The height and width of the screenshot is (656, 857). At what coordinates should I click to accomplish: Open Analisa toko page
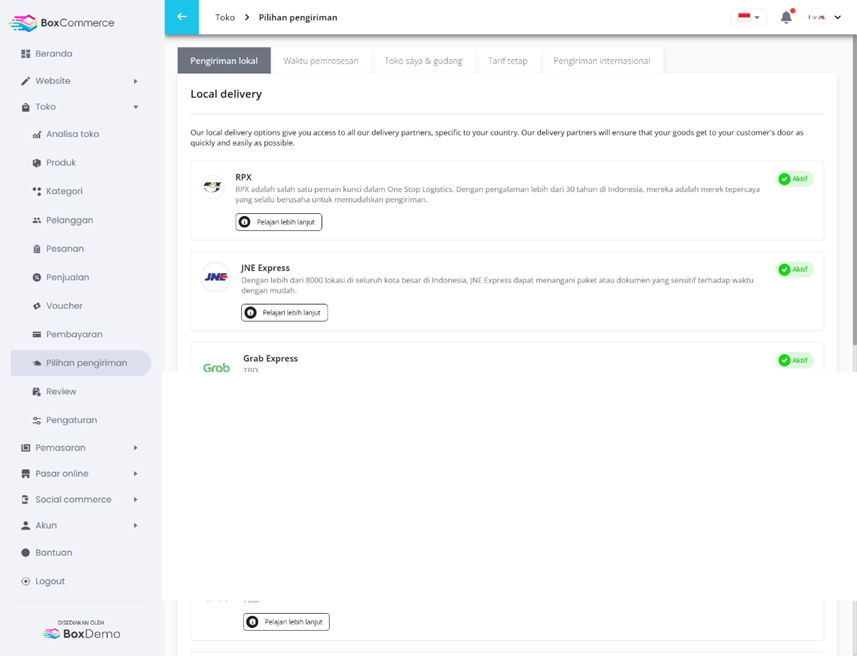coord(72,134)
